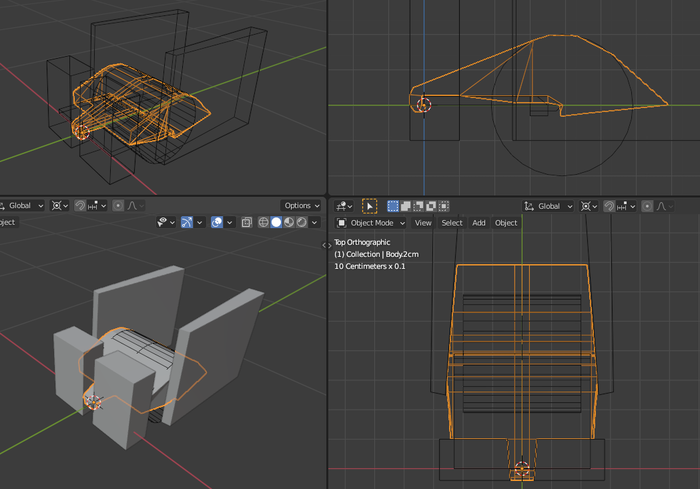Screen dimensions: 700x489
Task: Toggle show overlays in the bottom-left viewport
Action: pos(217,222)
